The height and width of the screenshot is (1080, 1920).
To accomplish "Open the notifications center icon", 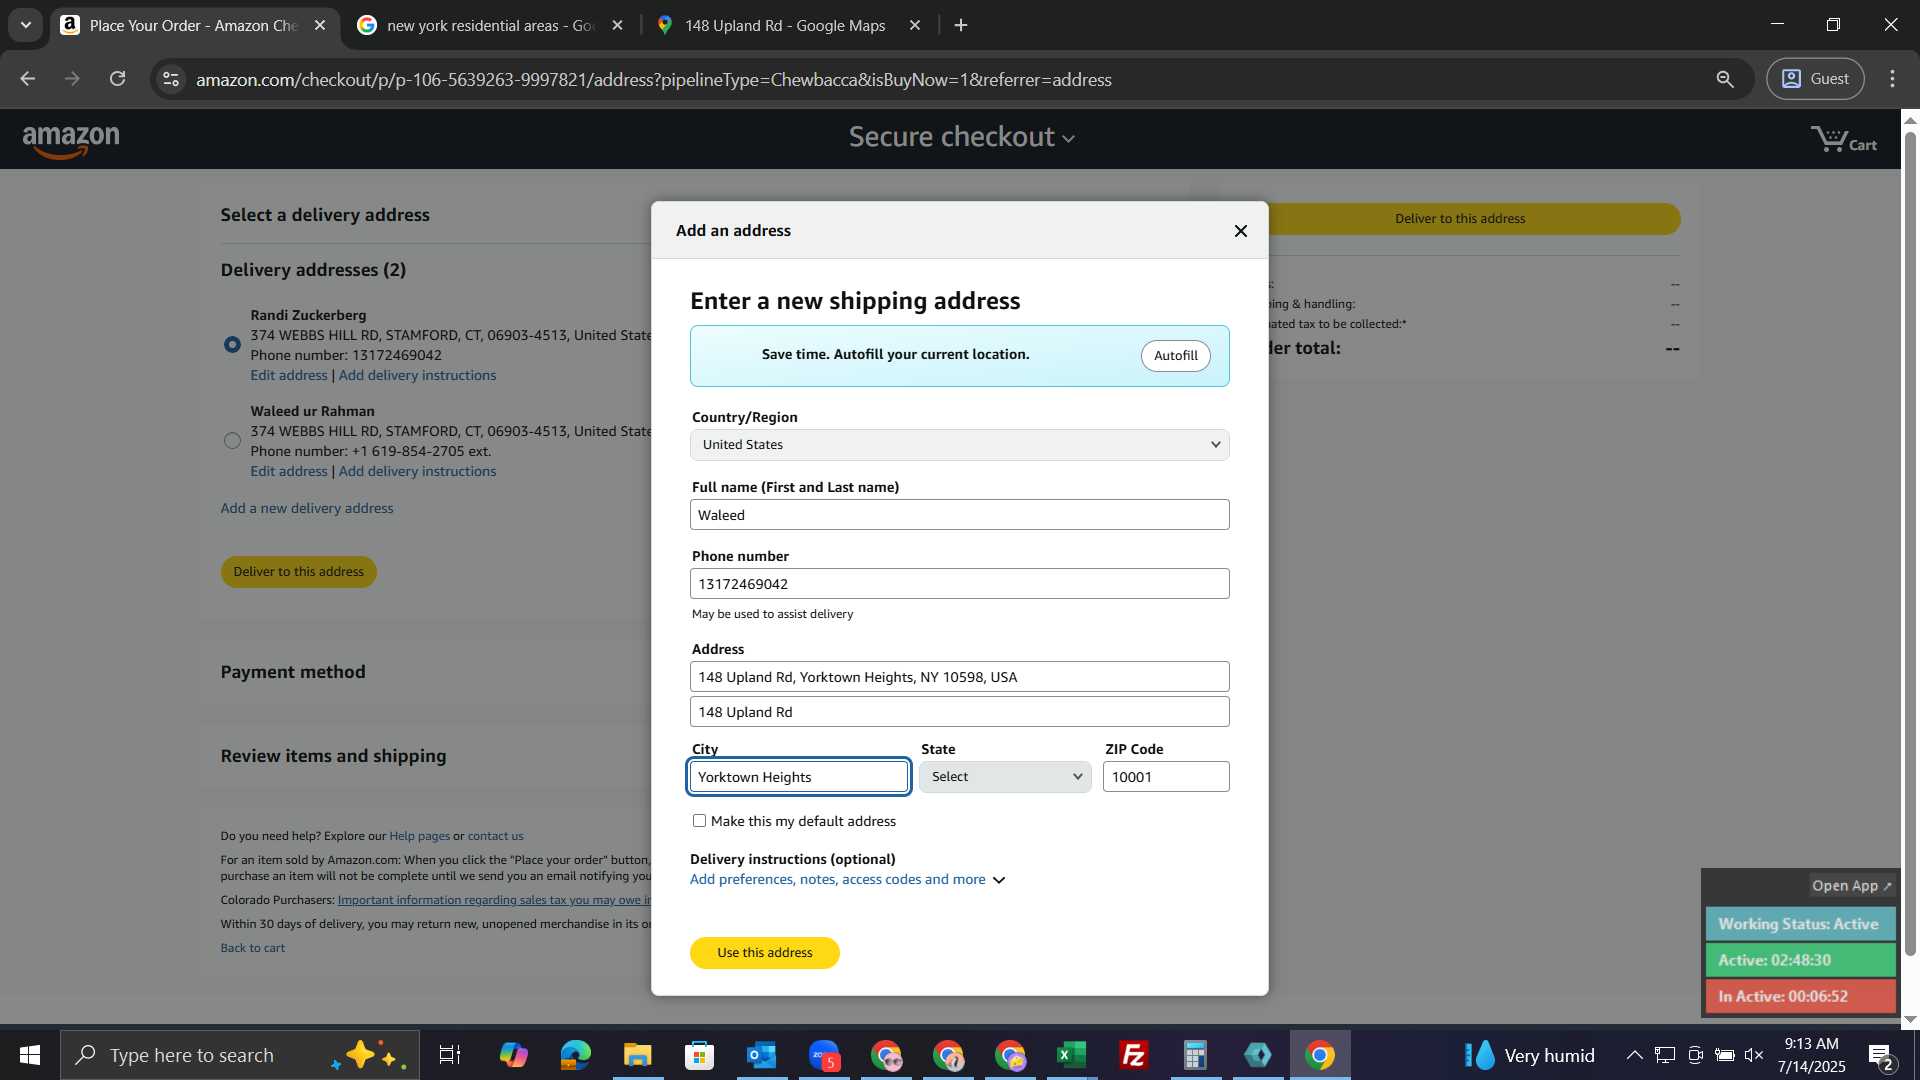I will click(1880, 1055).
